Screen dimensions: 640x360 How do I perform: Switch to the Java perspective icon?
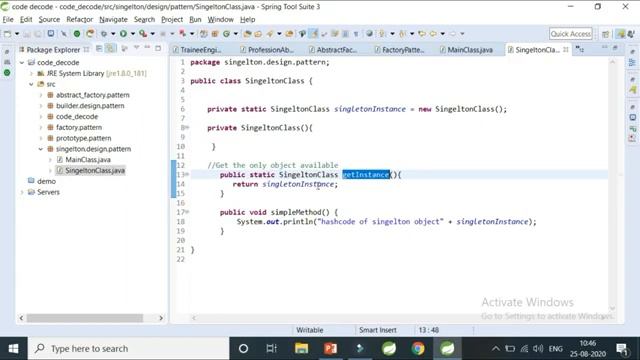[620, 34]
